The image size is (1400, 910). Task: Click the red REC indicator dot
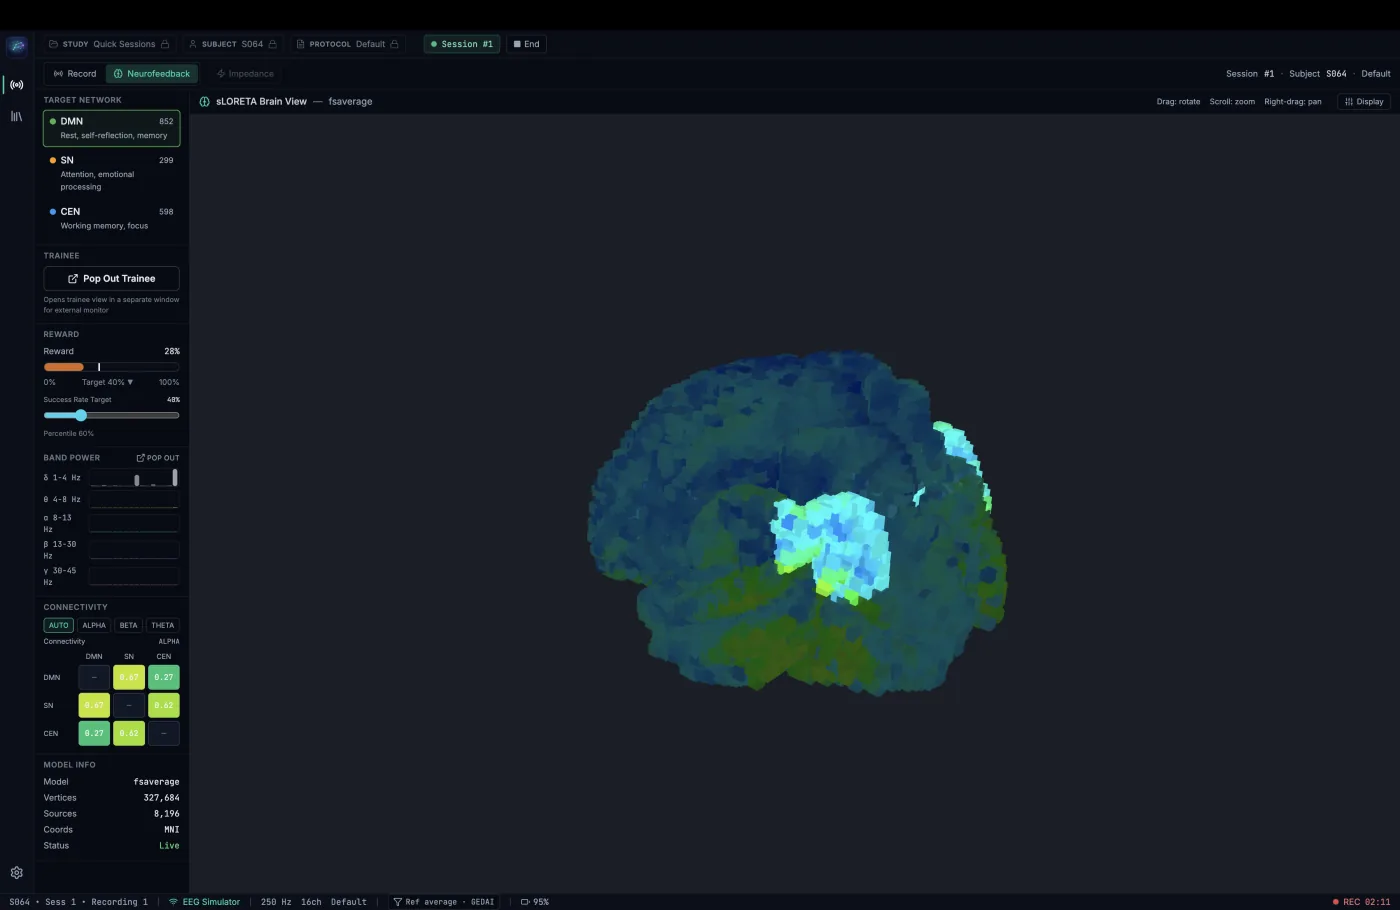[x=1336, y=902]
